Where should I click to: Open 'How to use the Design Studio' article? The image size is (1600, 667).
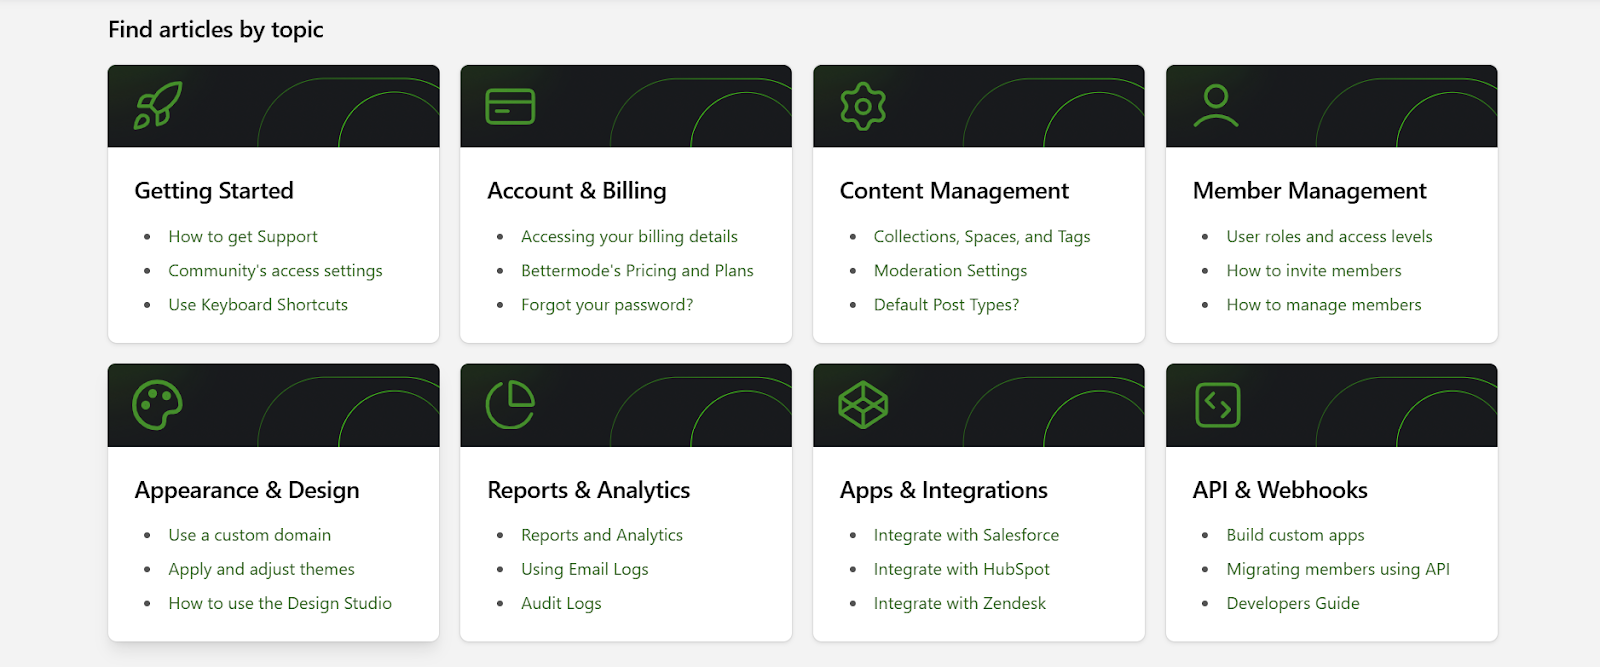point(280,603)
